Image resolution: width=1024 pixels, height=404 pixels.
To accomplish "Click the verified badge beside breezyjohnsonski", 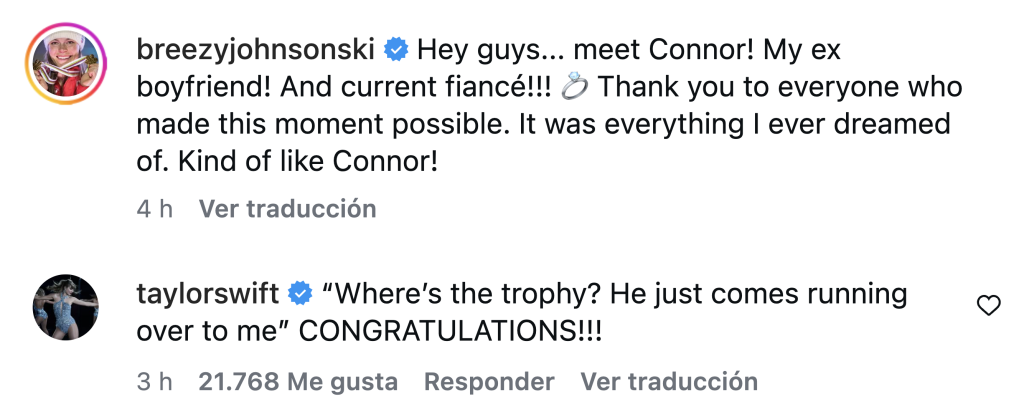I will pos(397,47).
